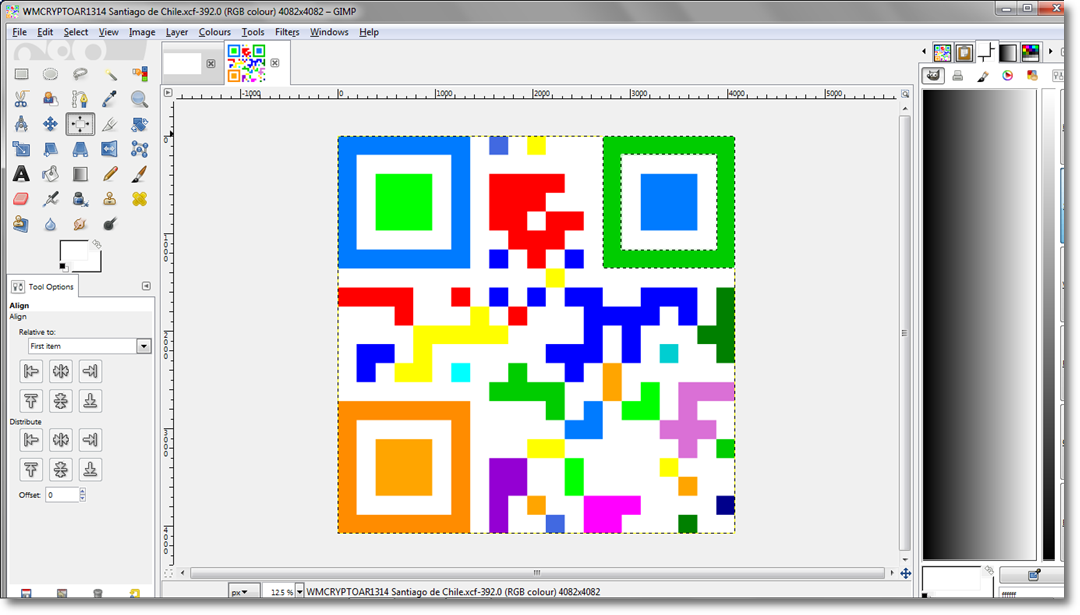The height and width of the screenshot is (615, 1080).
Task: Open the Relative to 'First item' dropdown
Action: click(89, 346)
